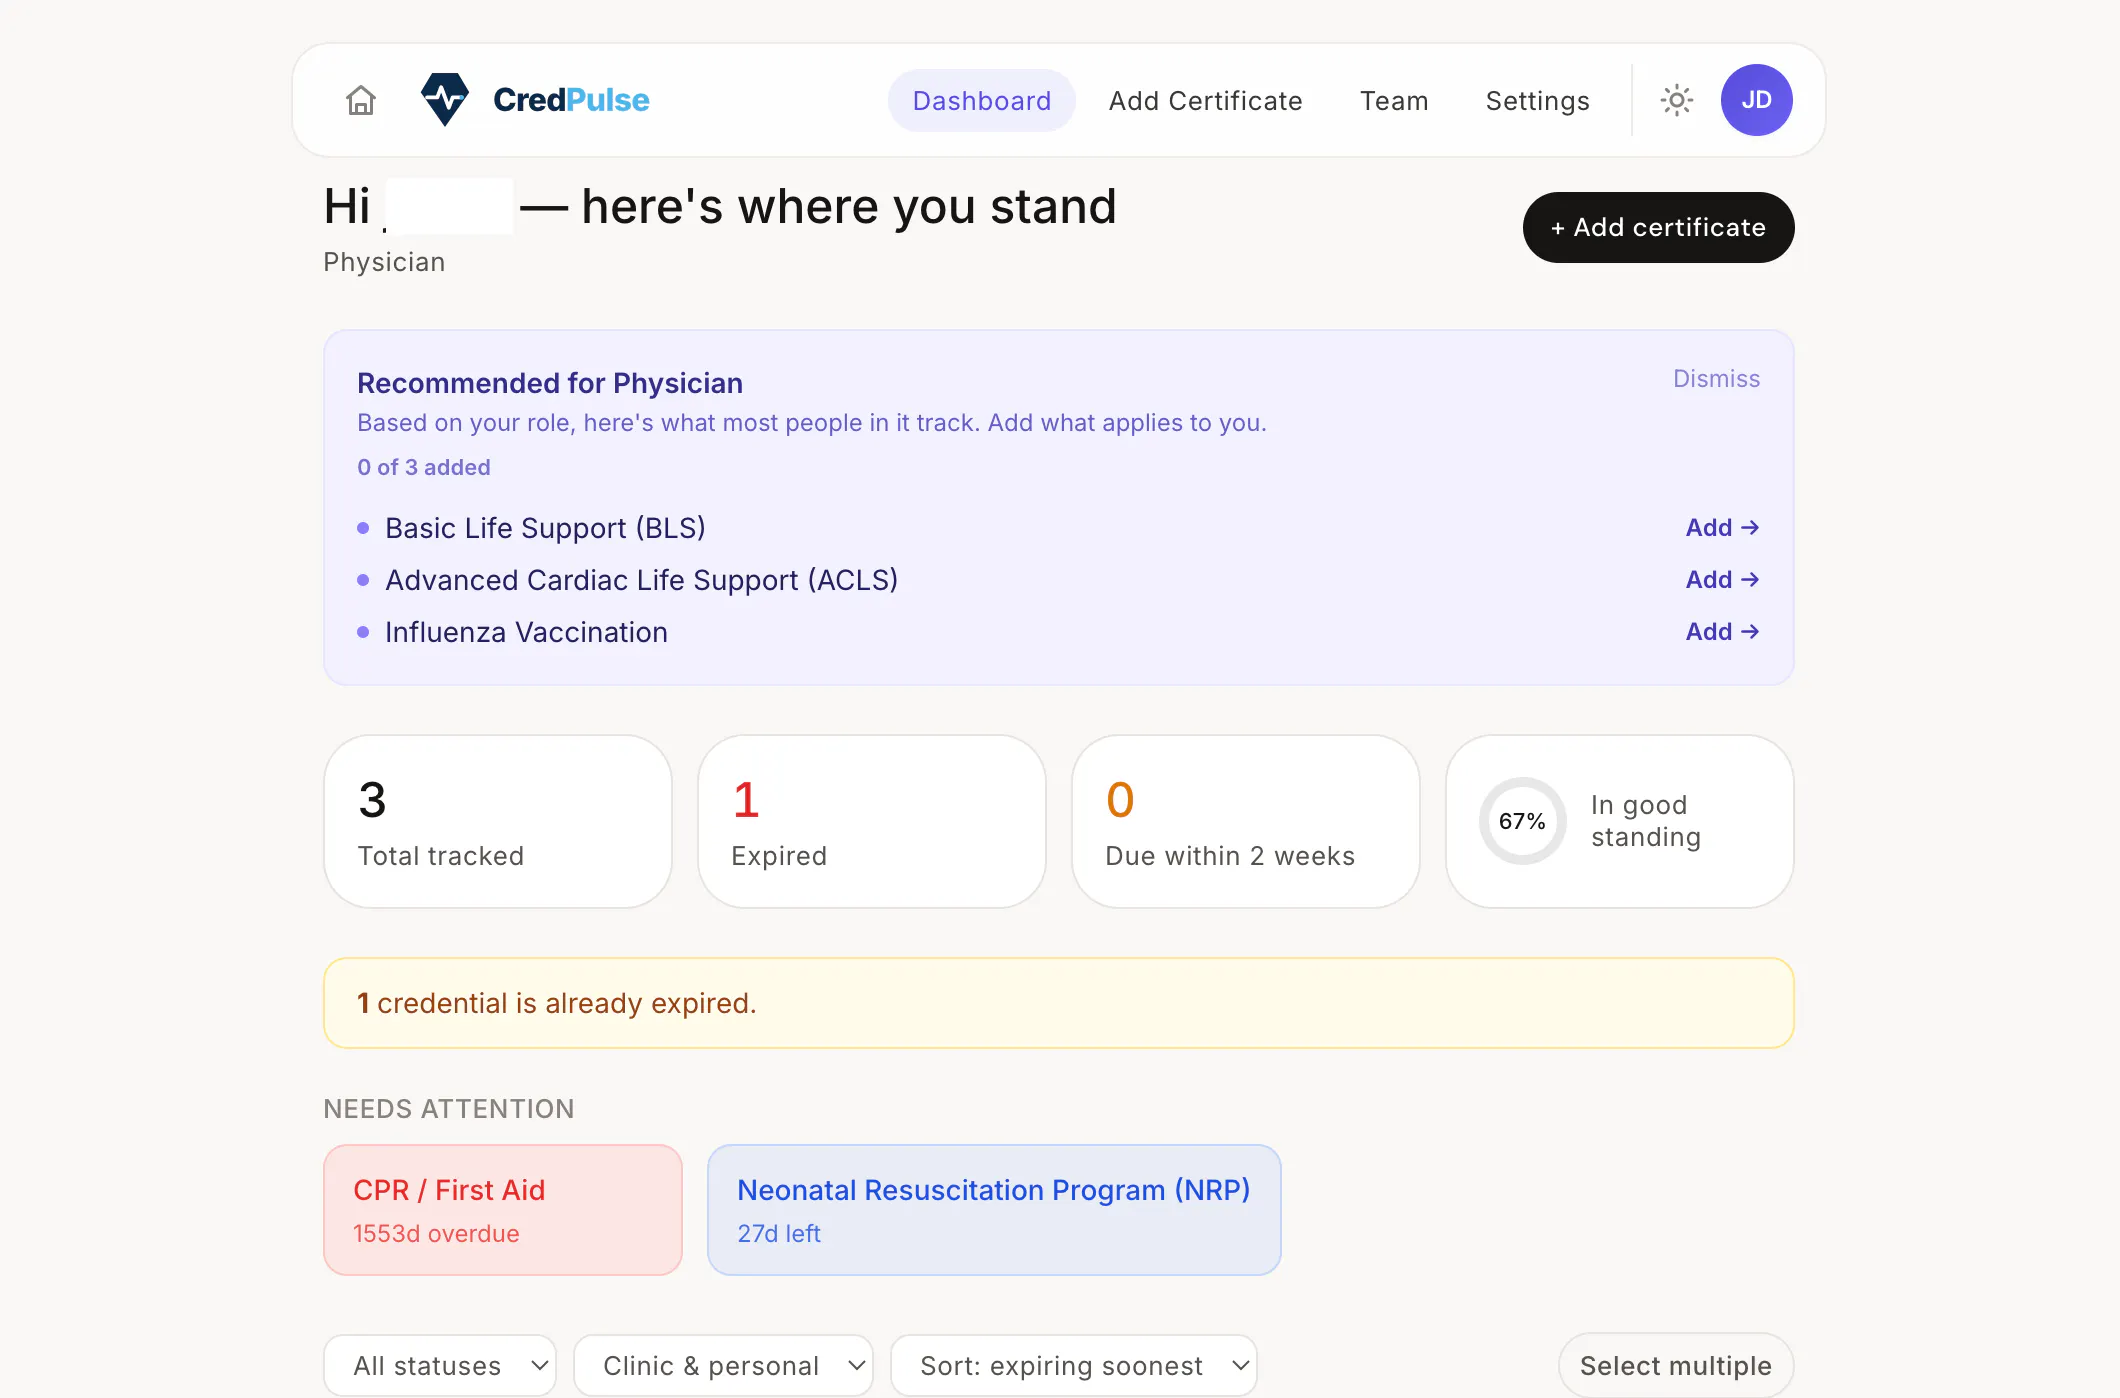Click the CredPulse brand name text
2120x1398 pixels.
click(571, 100)
